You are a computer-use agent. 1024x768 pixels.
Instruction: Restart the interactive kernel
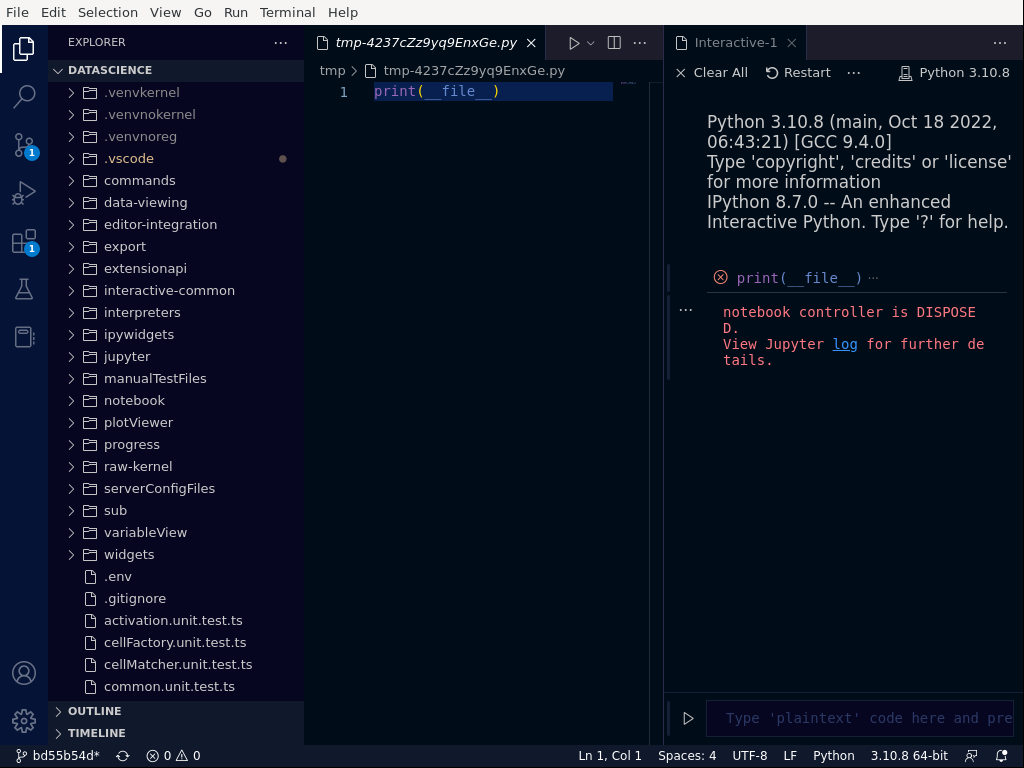point(798,72)
